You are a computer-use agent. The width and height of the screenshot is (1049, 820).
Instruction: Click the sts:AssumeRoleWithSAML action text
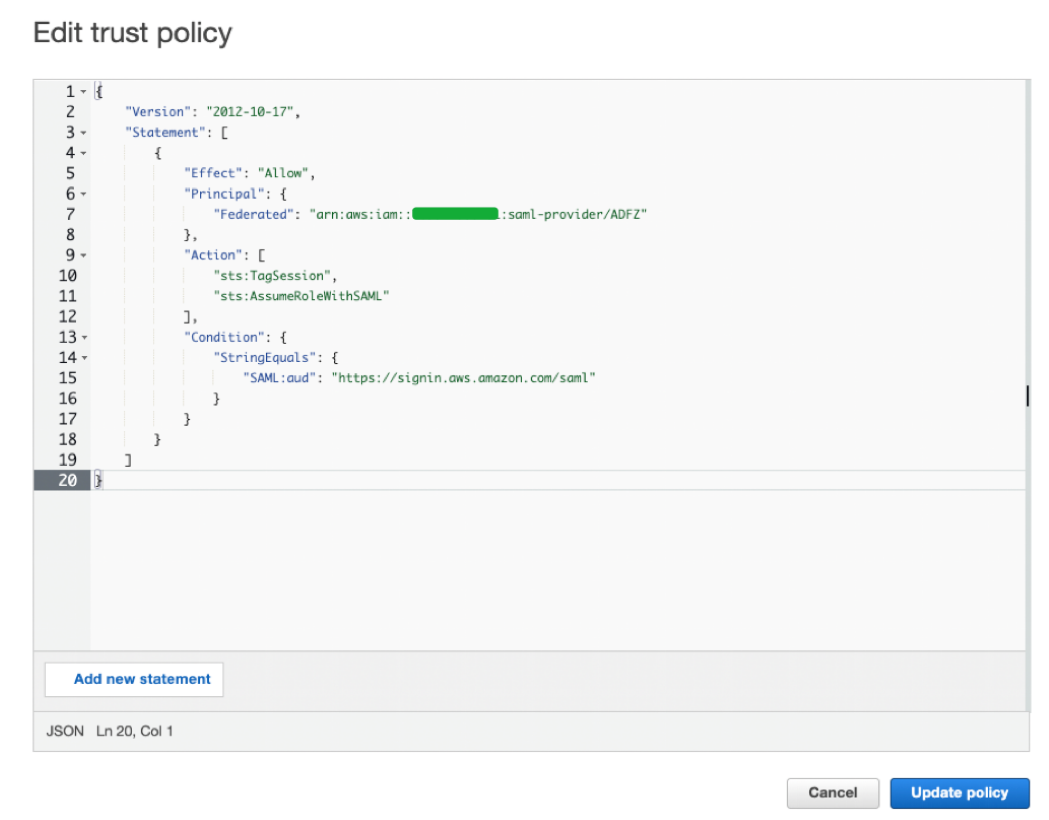[x=300, y=296]
